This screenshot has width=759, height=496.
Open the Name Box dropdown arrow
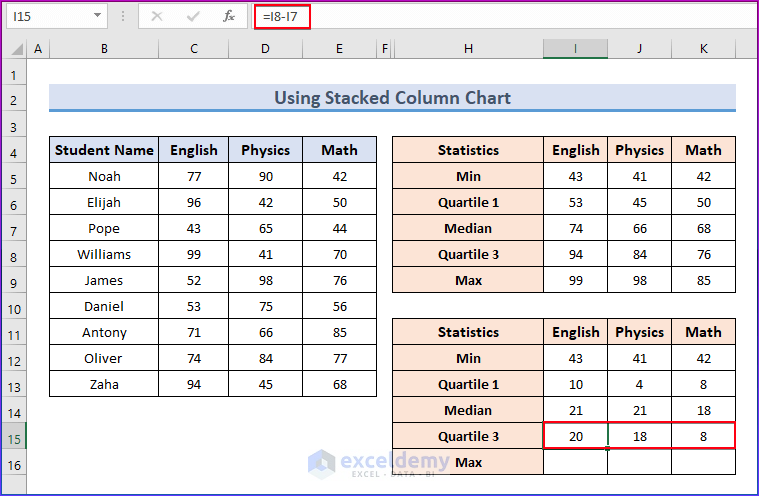click(97, 17)
